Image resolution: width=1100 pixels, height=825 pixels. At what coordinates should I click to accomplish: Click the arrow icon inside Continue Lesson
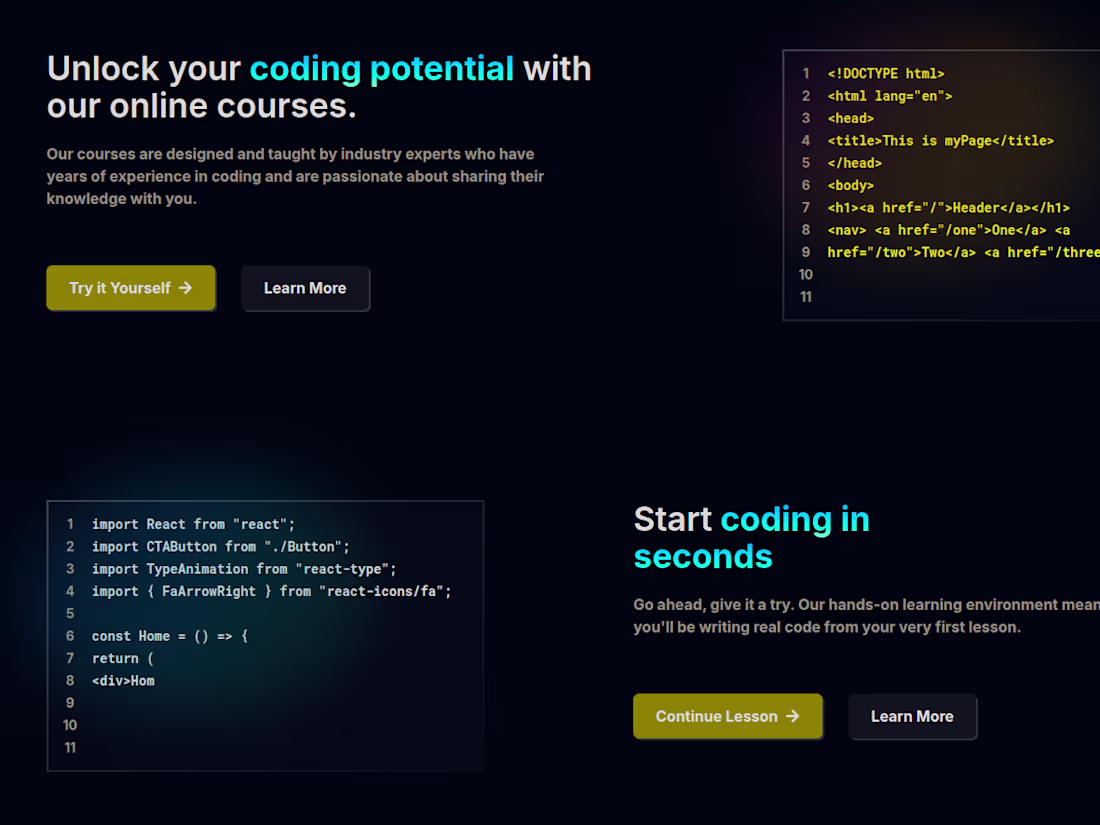(793, 716)
